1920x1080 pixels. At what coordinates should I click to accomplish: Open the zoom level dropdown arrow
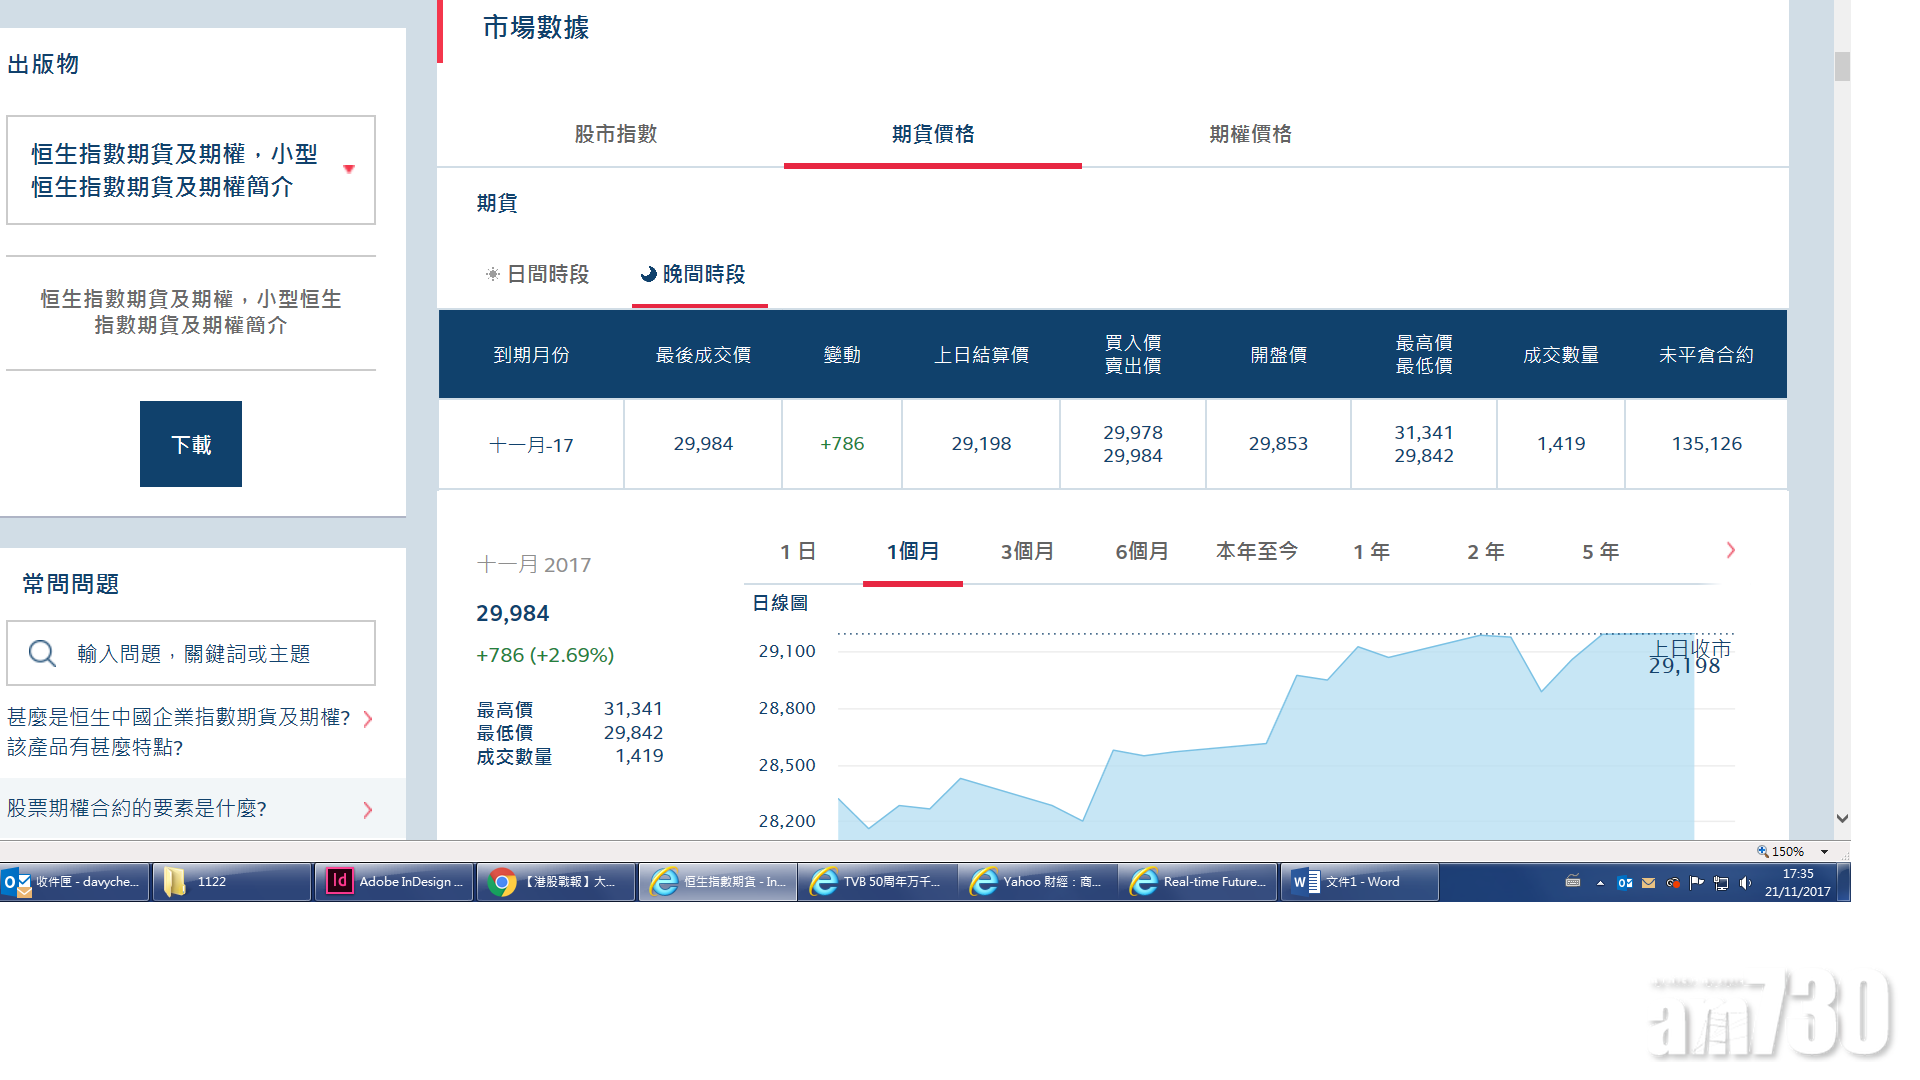1824,852
